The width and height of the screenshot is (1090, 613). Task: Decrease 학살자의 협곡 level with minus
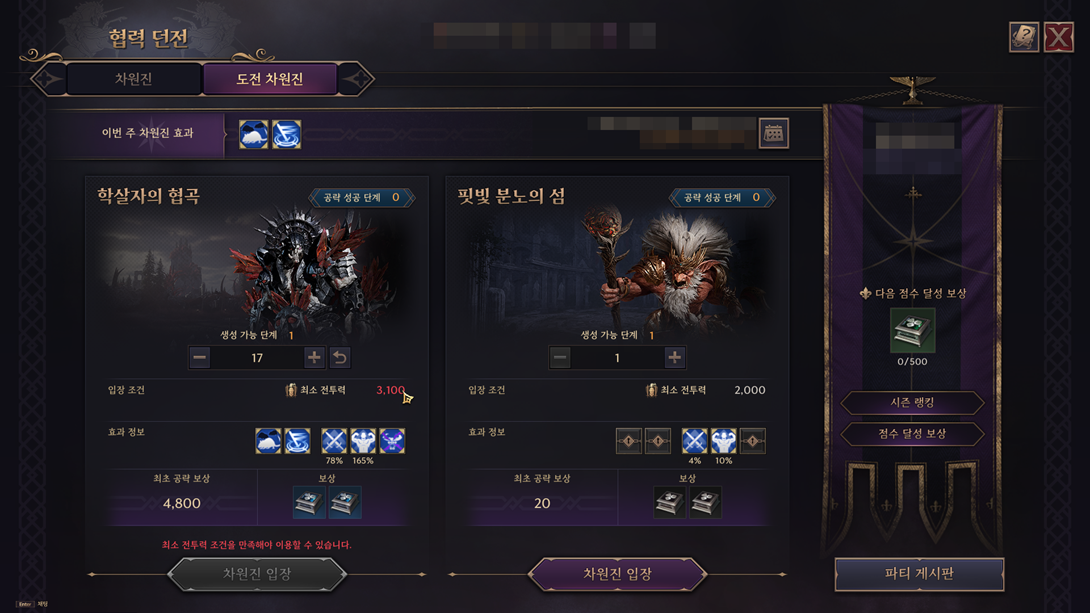pos(200,358)
